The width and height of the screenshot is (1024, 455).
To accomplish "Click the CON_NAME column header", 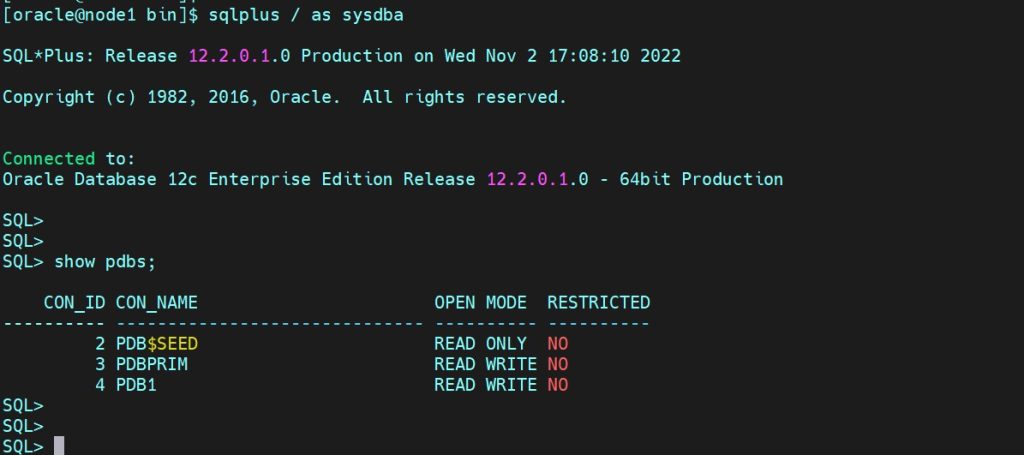I will pos(157,302).
